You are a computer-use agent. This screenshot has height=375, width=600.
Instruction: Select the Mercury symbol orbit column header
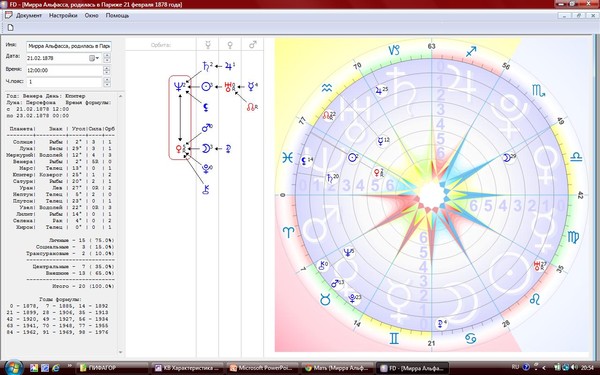(208, 45)
